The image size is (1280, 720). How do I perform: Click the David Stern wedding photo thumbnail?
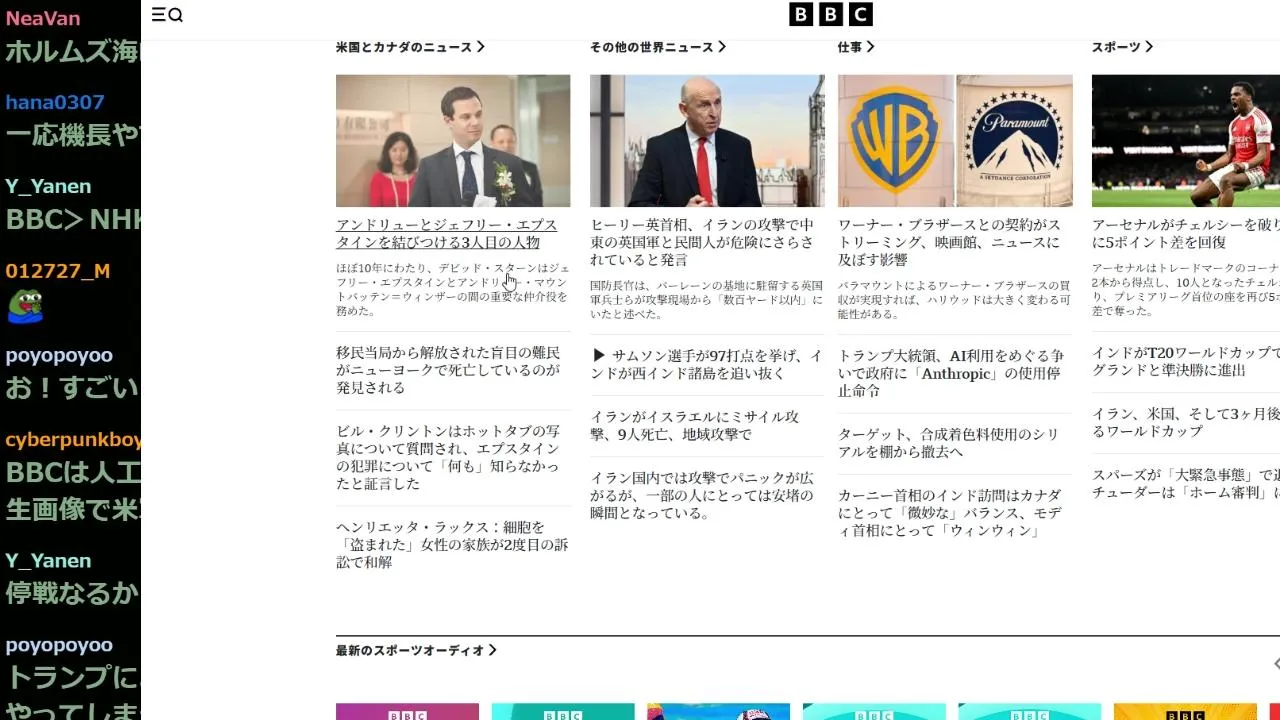[x=453, y=141]
